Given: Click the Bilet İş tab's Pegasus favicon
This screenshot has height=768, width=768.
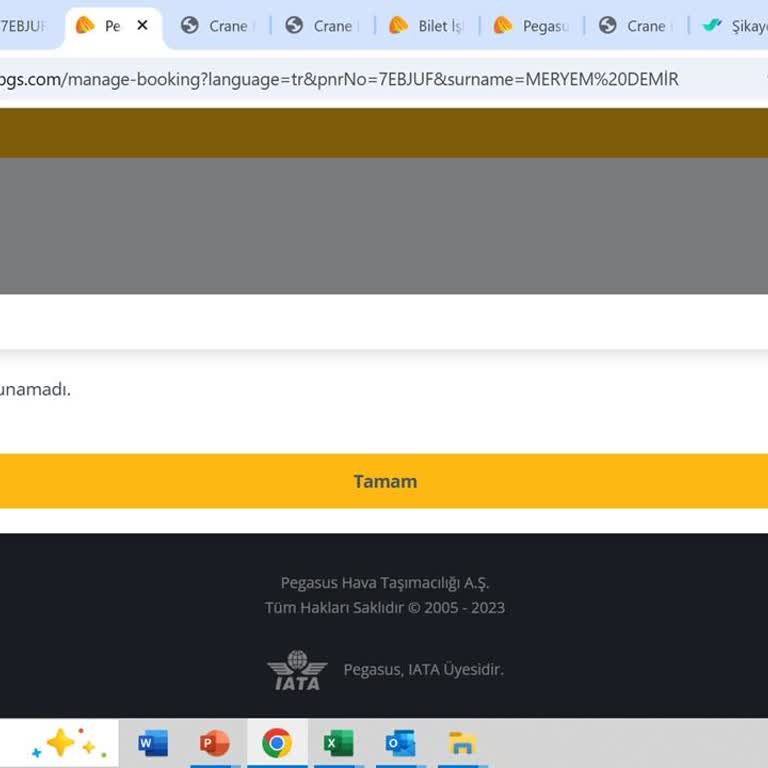Looking at the screenshot, I should tap(398, 25).
